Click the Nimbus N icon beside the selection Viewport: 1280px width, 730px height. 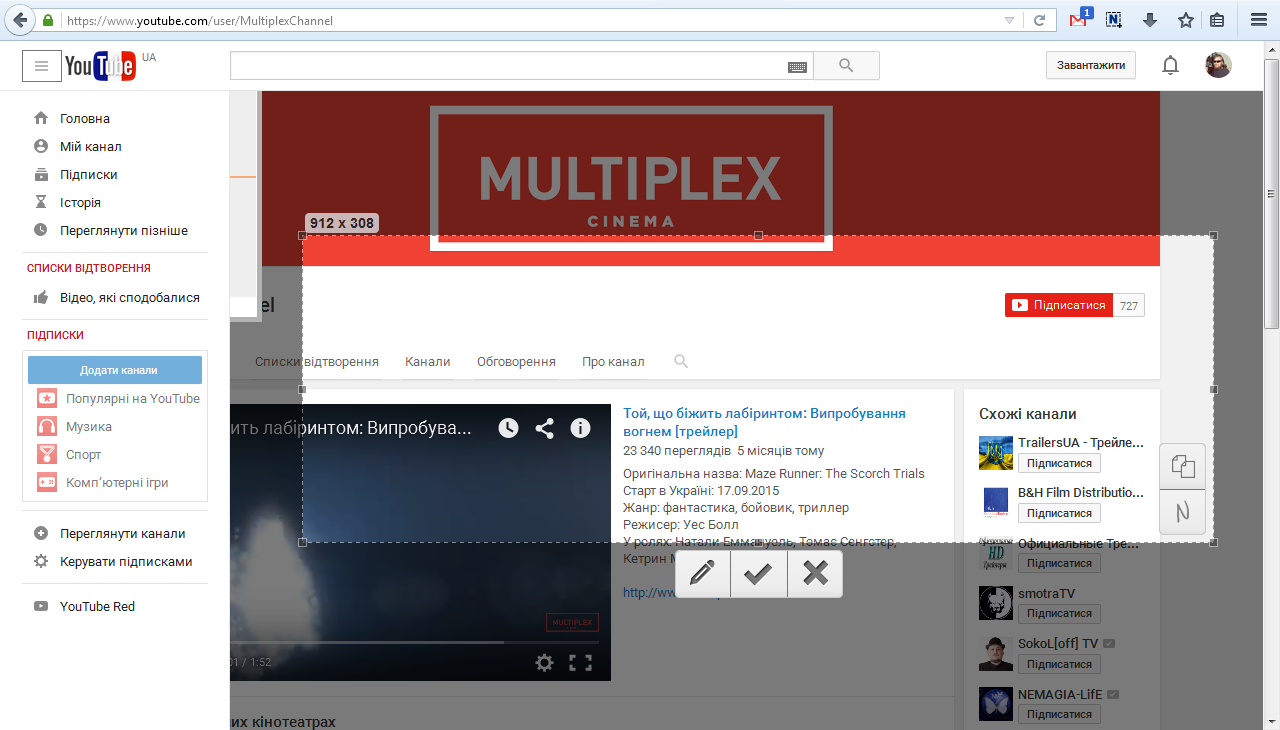click(1183, 512)
